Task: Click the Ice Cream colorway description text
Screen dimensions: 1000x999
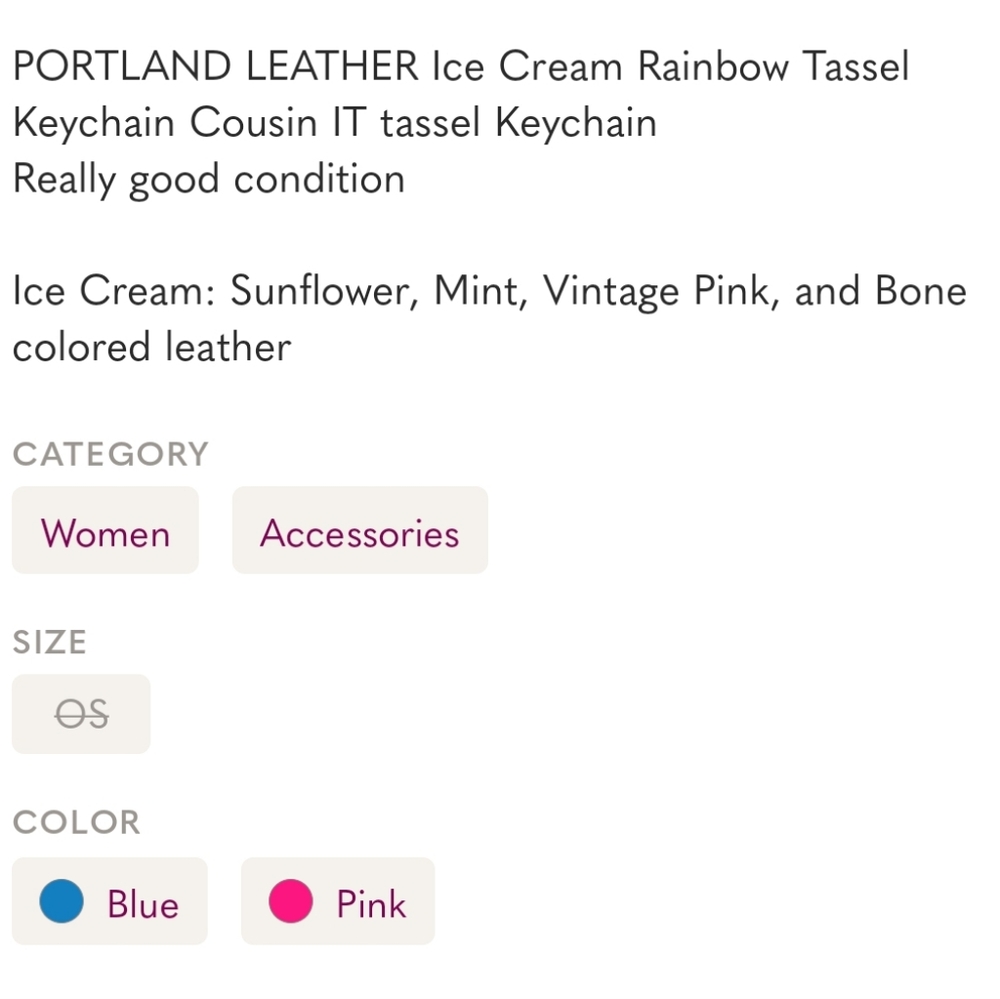Action: pyautogui.click(x=488, y=291)
